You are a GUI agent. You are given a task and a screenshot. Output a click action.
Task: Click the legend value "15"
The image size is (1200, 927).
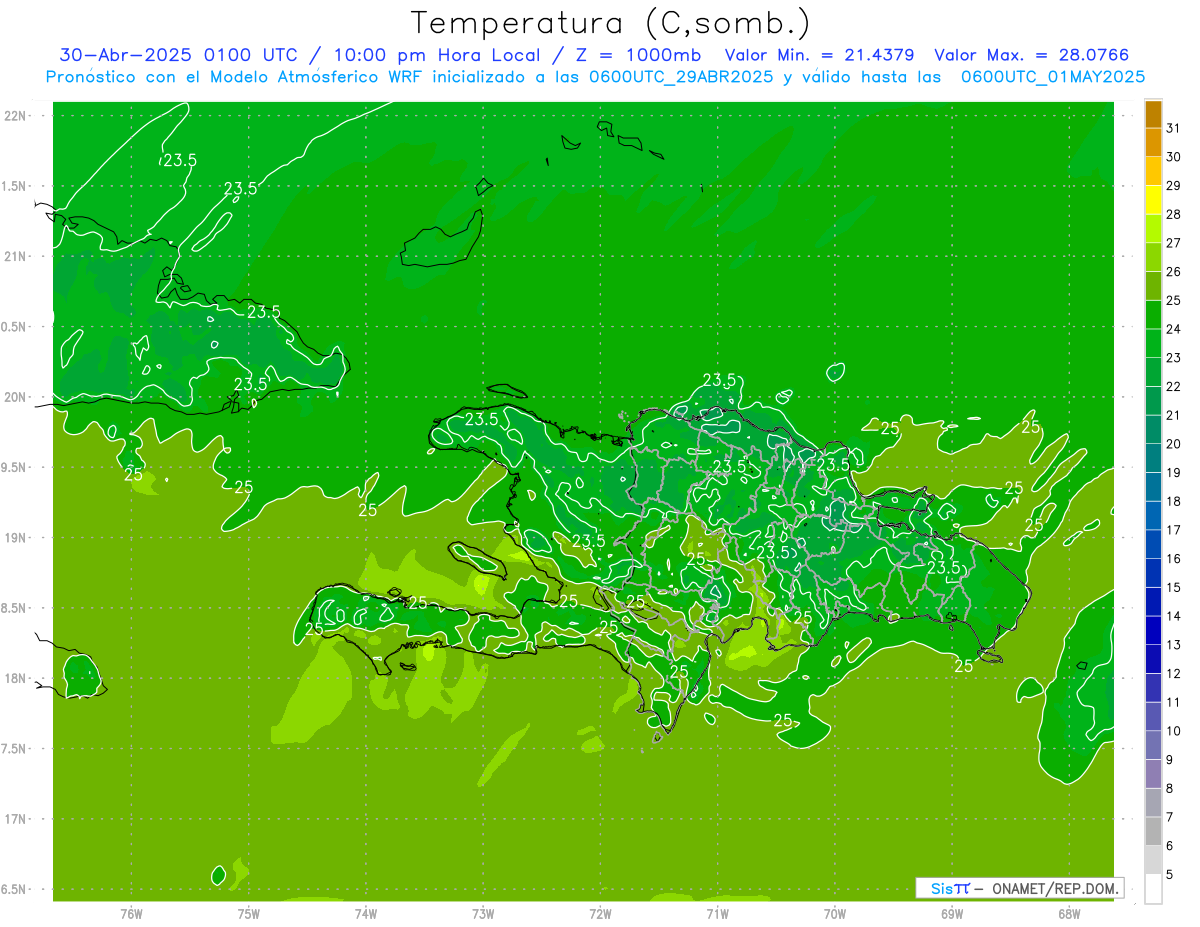[x=1173, y=587]
